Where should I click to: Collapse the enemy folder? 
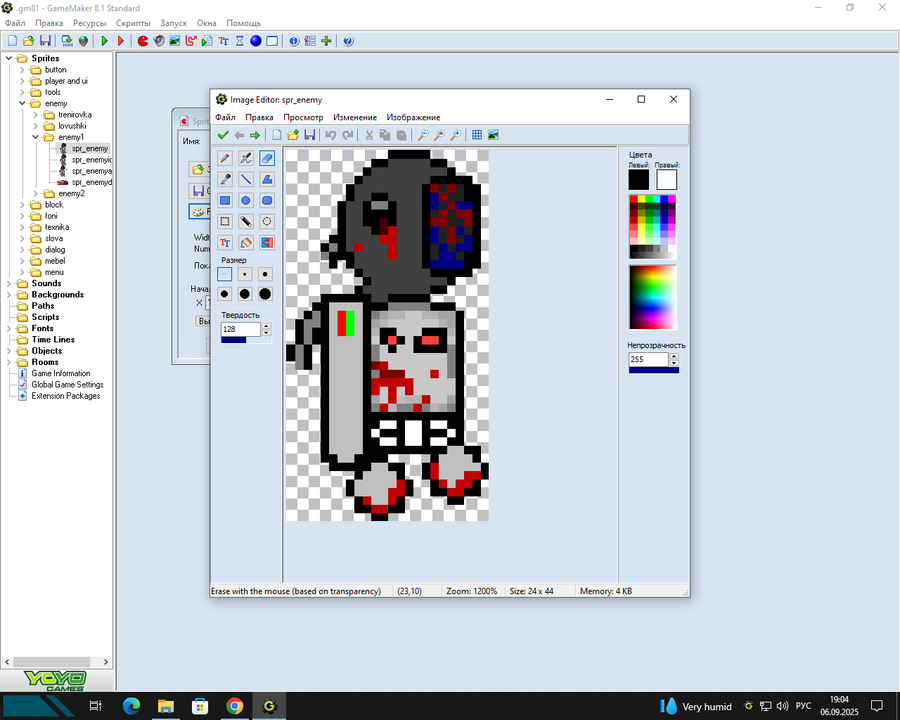tap(22, 103)
